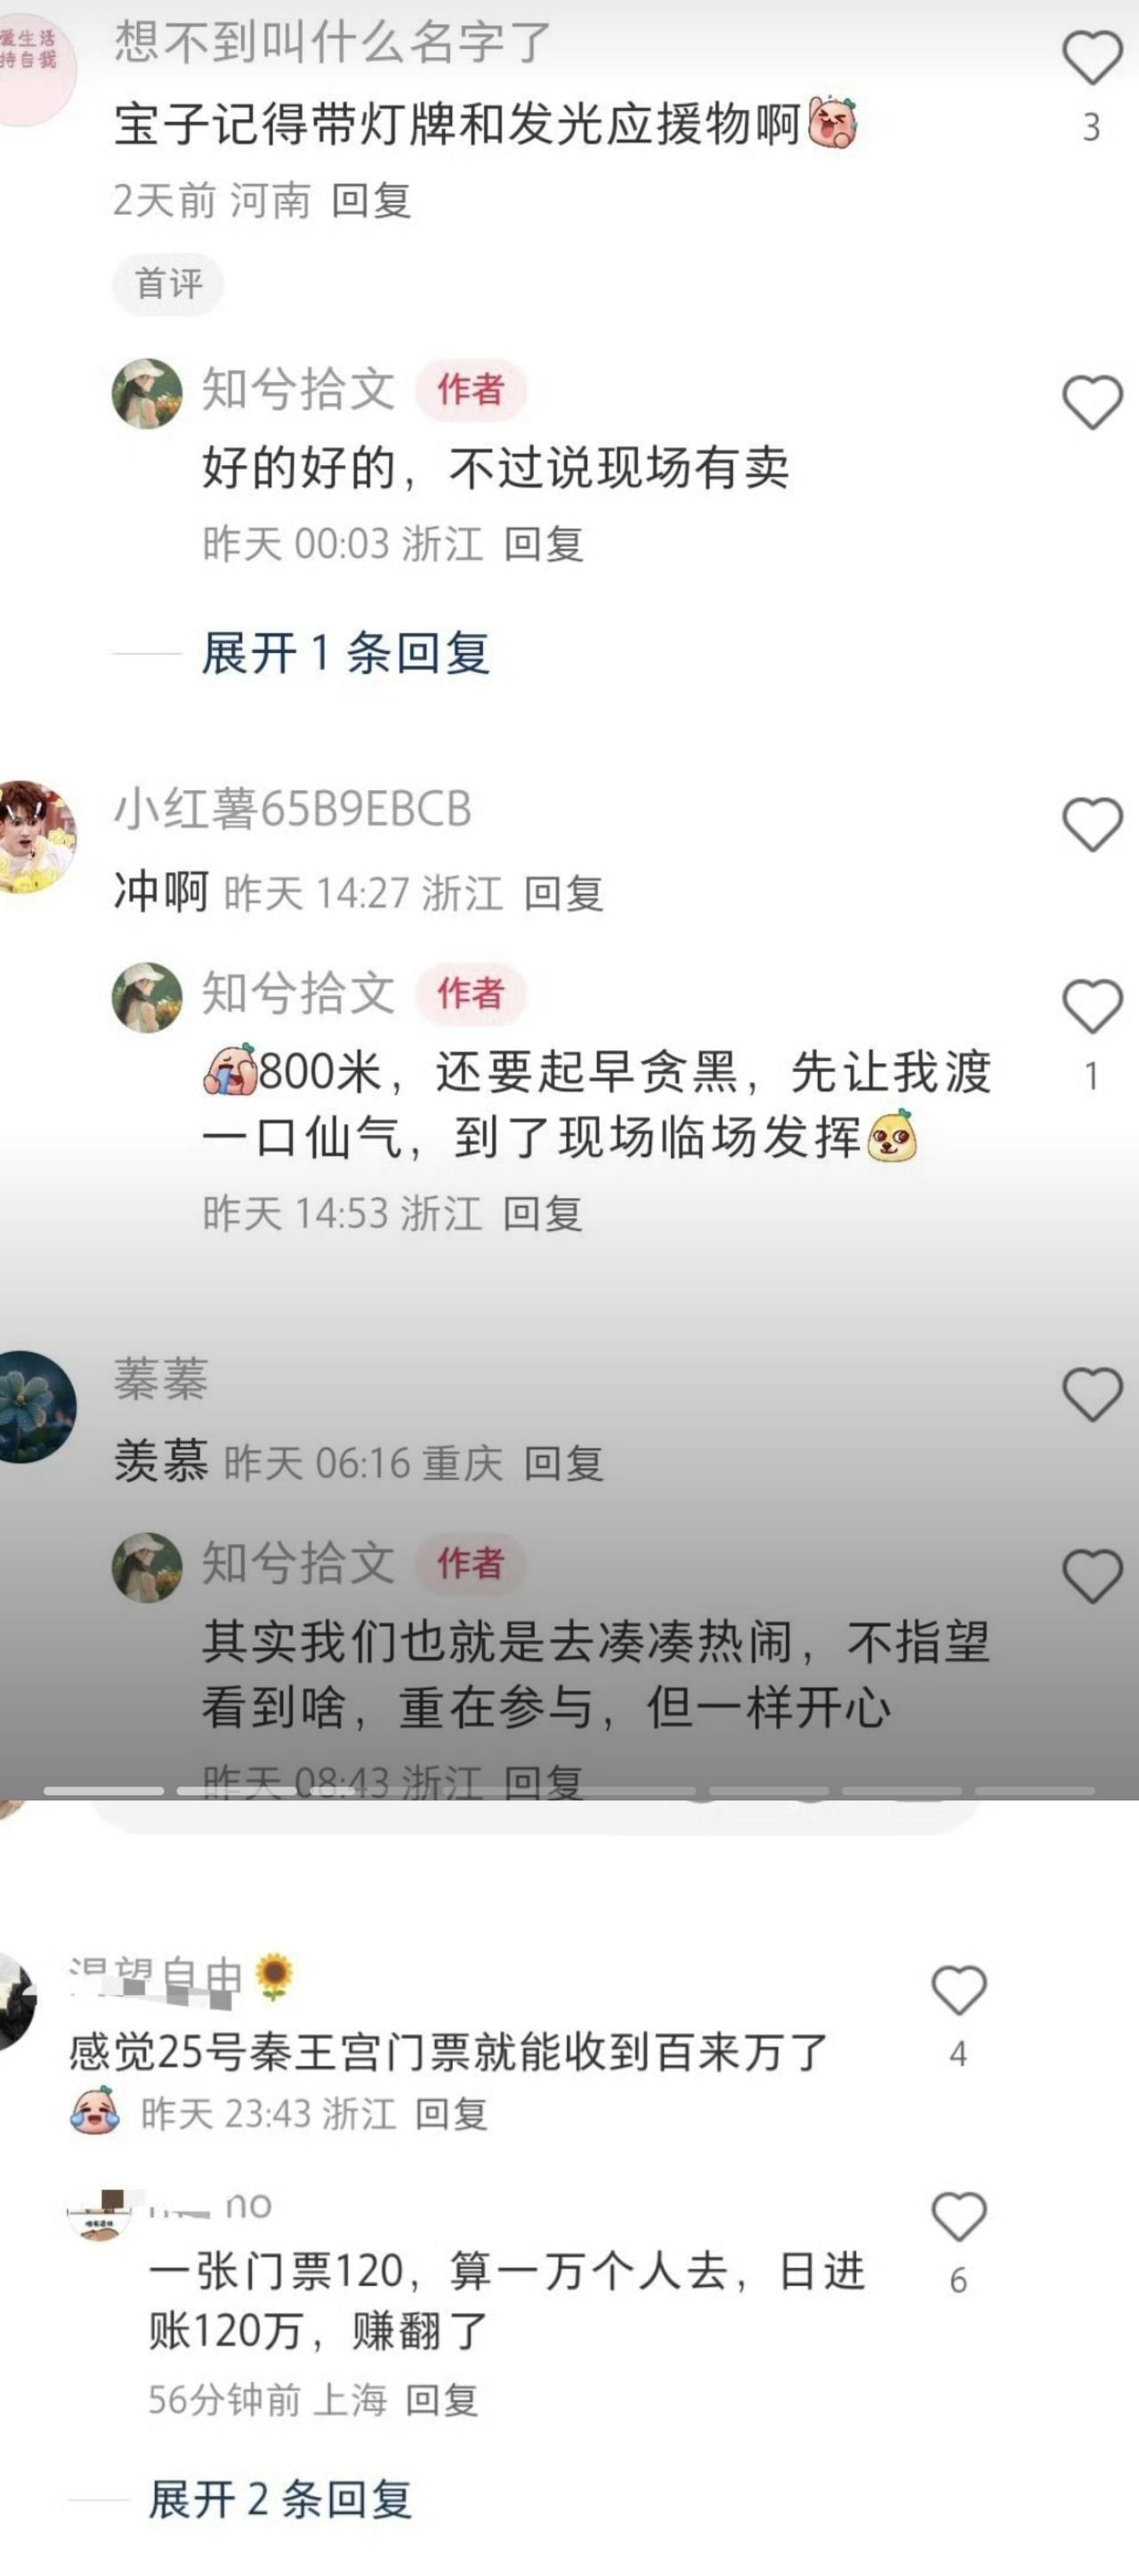Expand 展开 1 条回复

(345, 653)
